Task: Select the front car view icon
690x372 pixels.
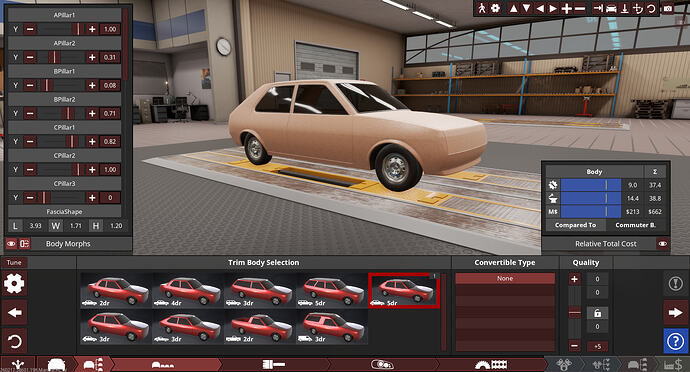Action: (x=611, y=8)
